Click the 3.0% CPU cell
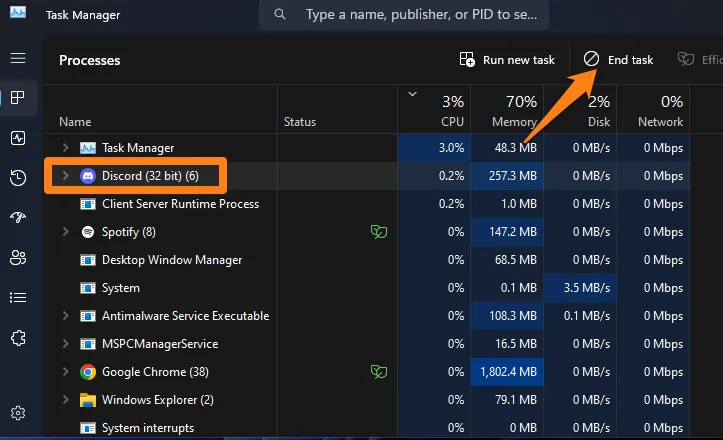 click(x=434, y=148)
